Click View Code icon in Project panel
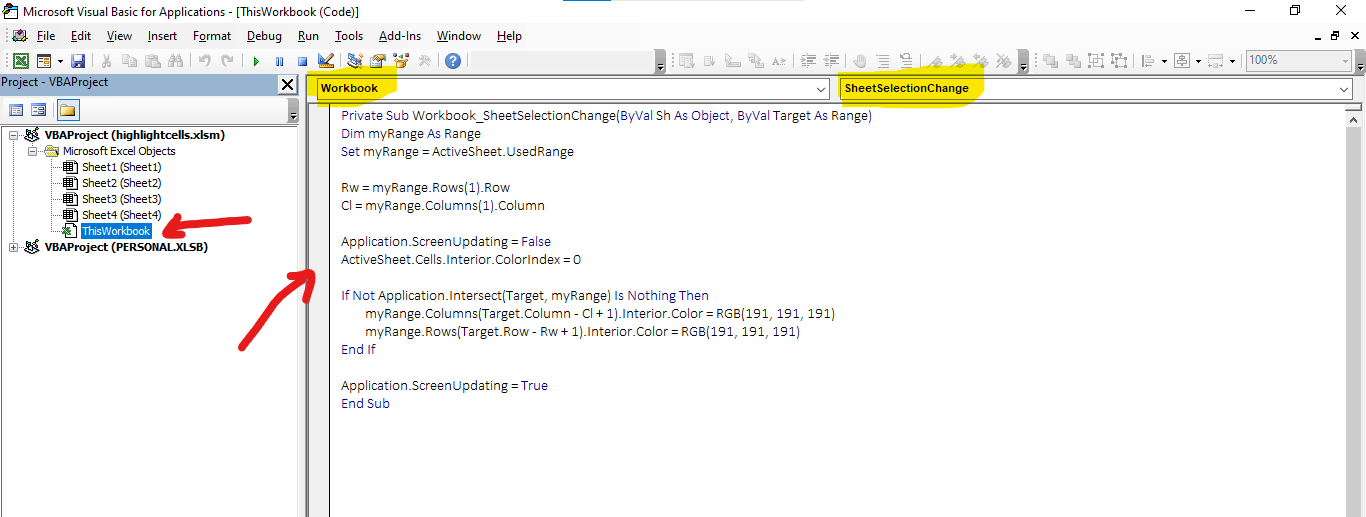The height and width of the screenshot is (517, 1366). tap(17, 110)
